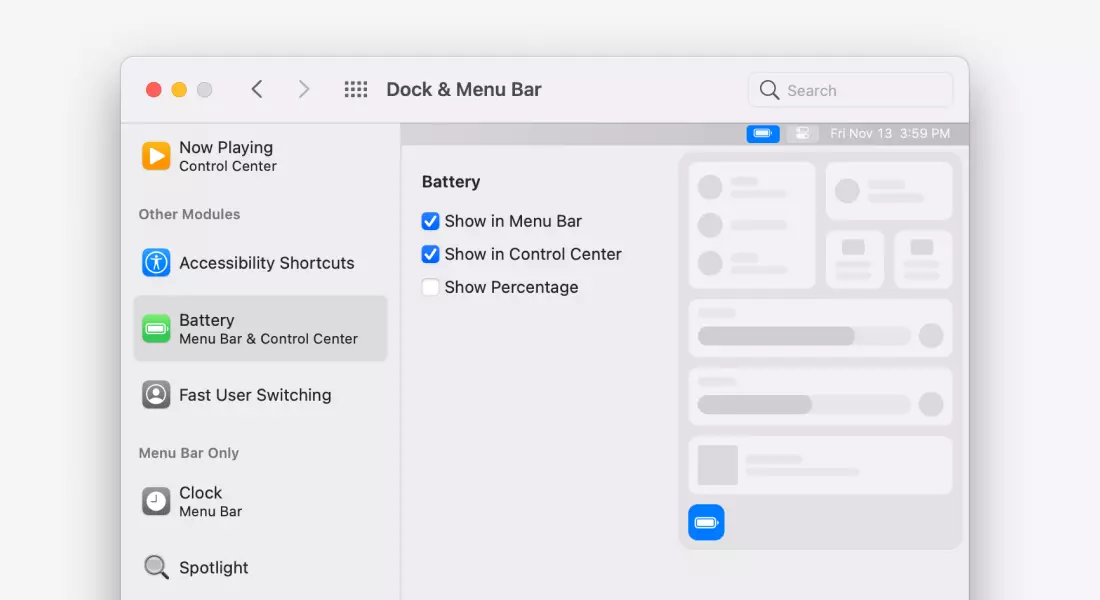This screenshot has width=1100, height=600.
Task: Enable Show Percentage checkbox
Action: point(430,287)
